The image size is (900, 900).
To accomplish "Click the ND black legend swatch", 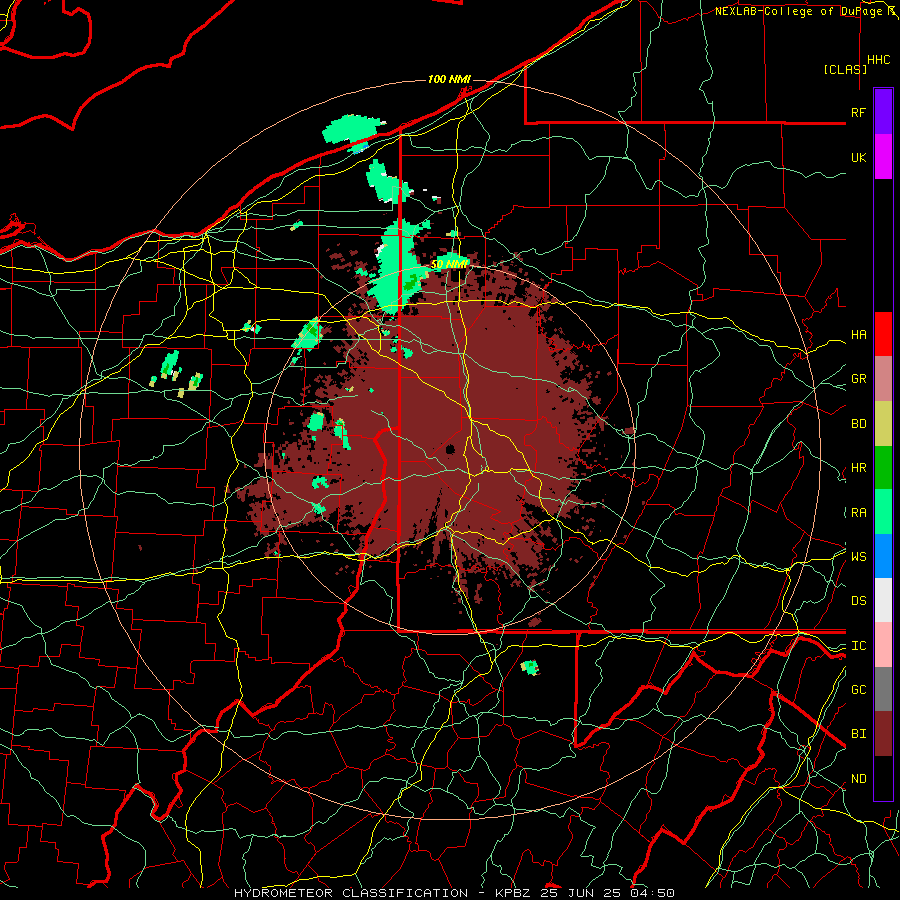I will pyautogui.click(x=883, y=778).
